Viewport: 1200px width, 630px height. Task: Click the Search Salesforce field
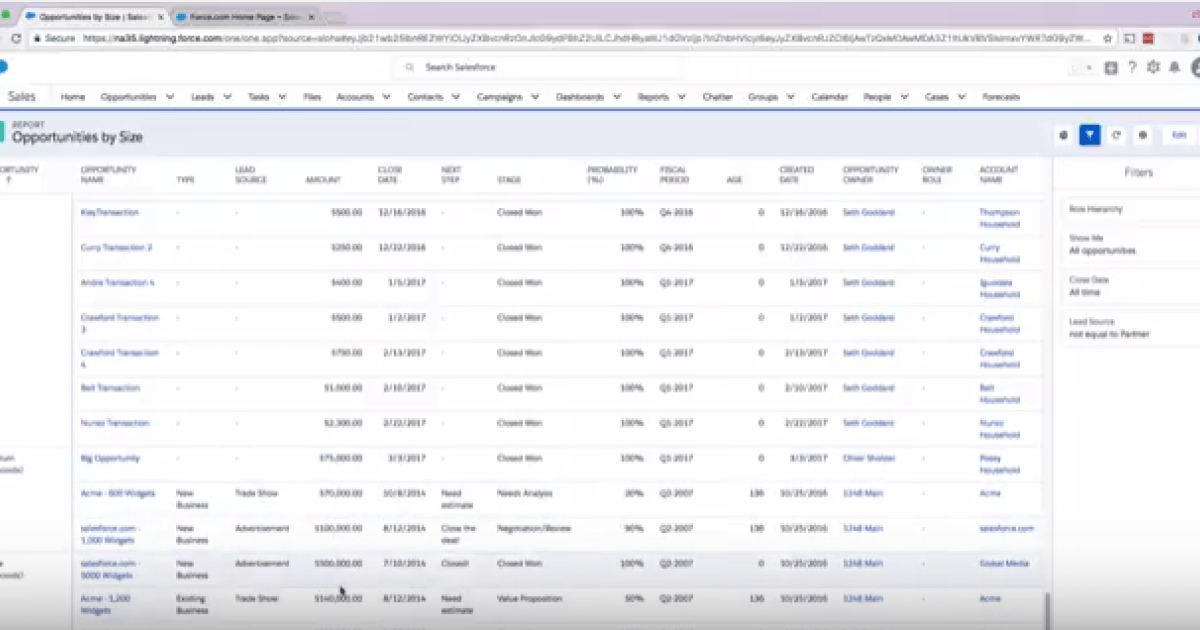pyautogui.click(x=538, y=67)
